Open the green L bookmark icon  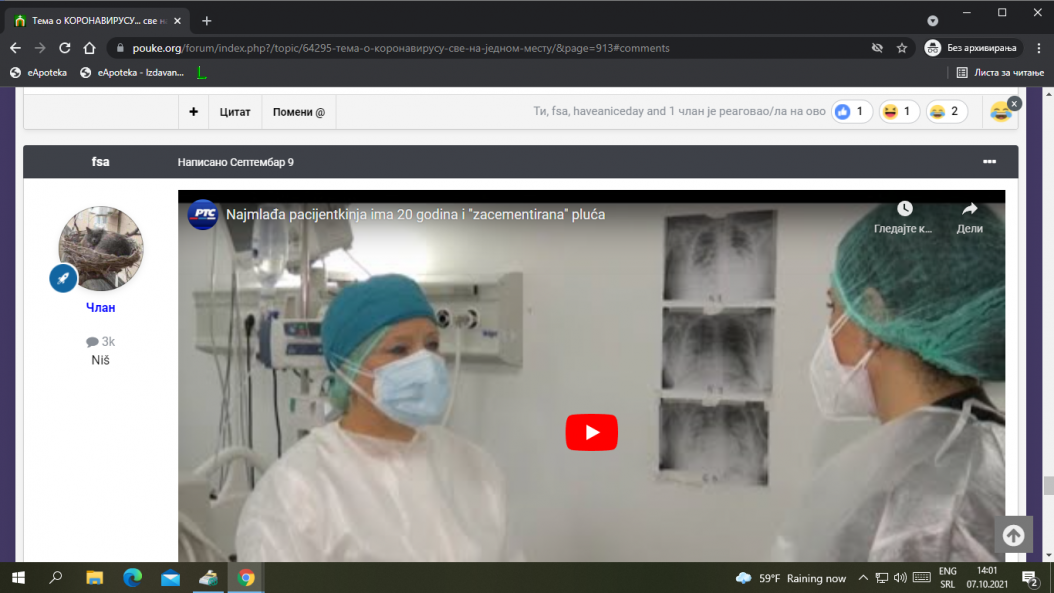point(202,73)
